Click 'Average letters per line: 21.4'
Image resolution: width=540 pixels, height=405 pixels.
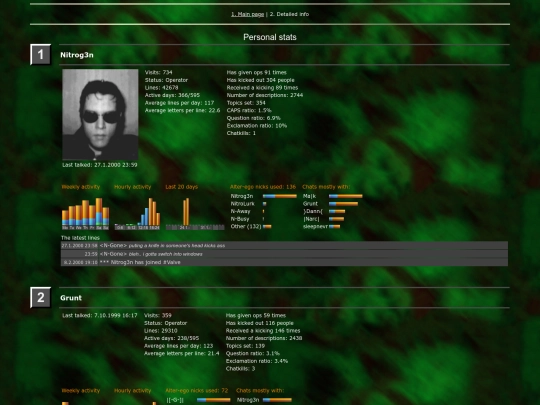point(181,353)
